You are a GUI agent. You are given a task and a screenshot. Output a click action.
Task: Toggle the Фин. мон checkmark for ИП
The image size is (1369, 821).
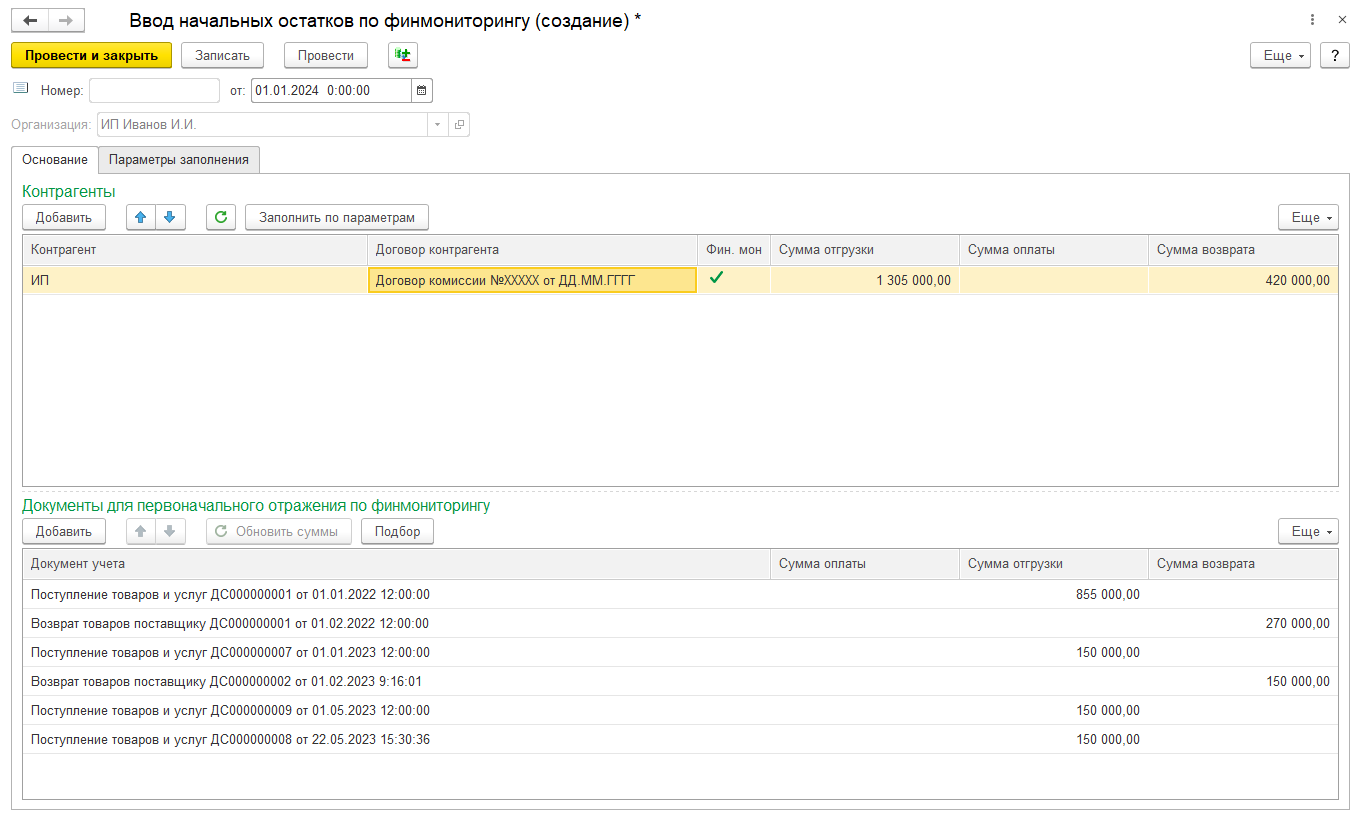pyautogui.click(x=716, y=279)
